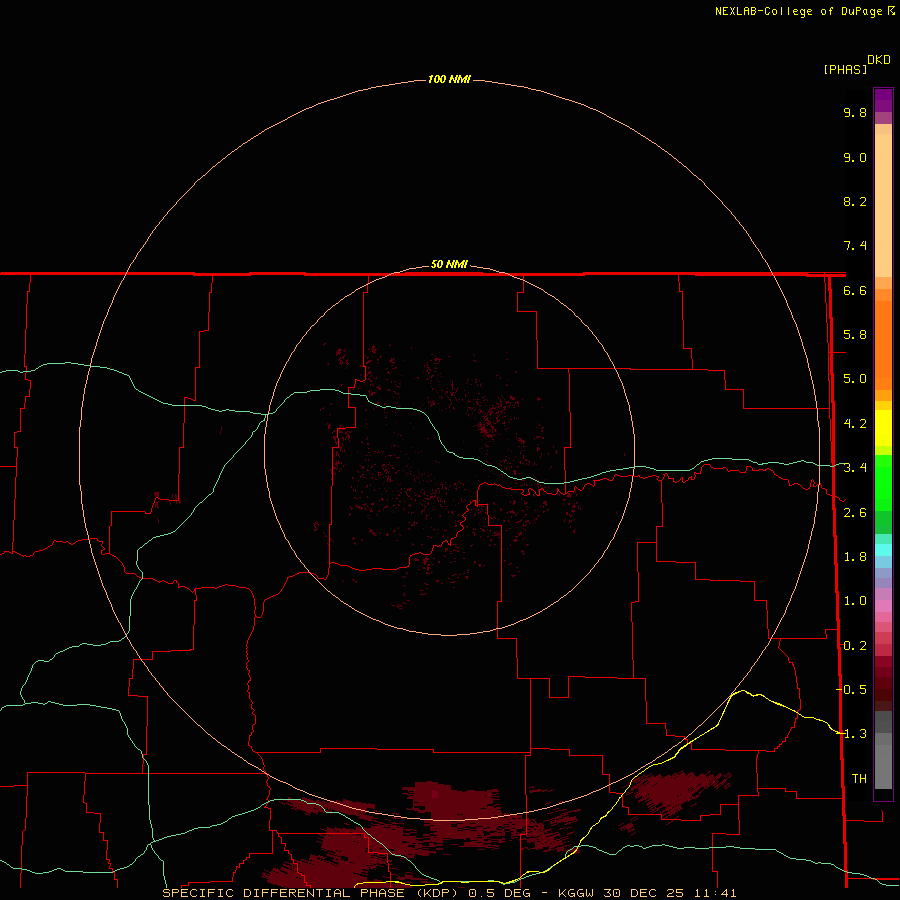
Task: Pick the purple band topping the color bar
Action: tap(883, 101)
